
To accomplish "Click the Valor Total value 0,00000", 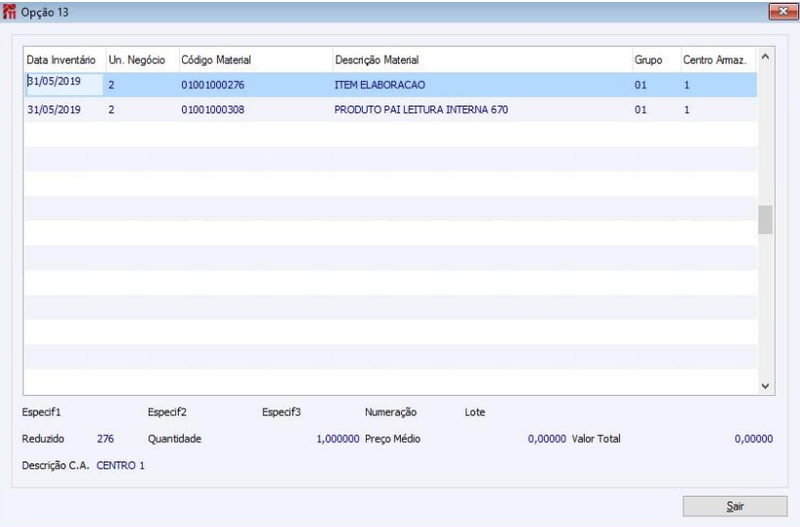I will click(754, 439).
